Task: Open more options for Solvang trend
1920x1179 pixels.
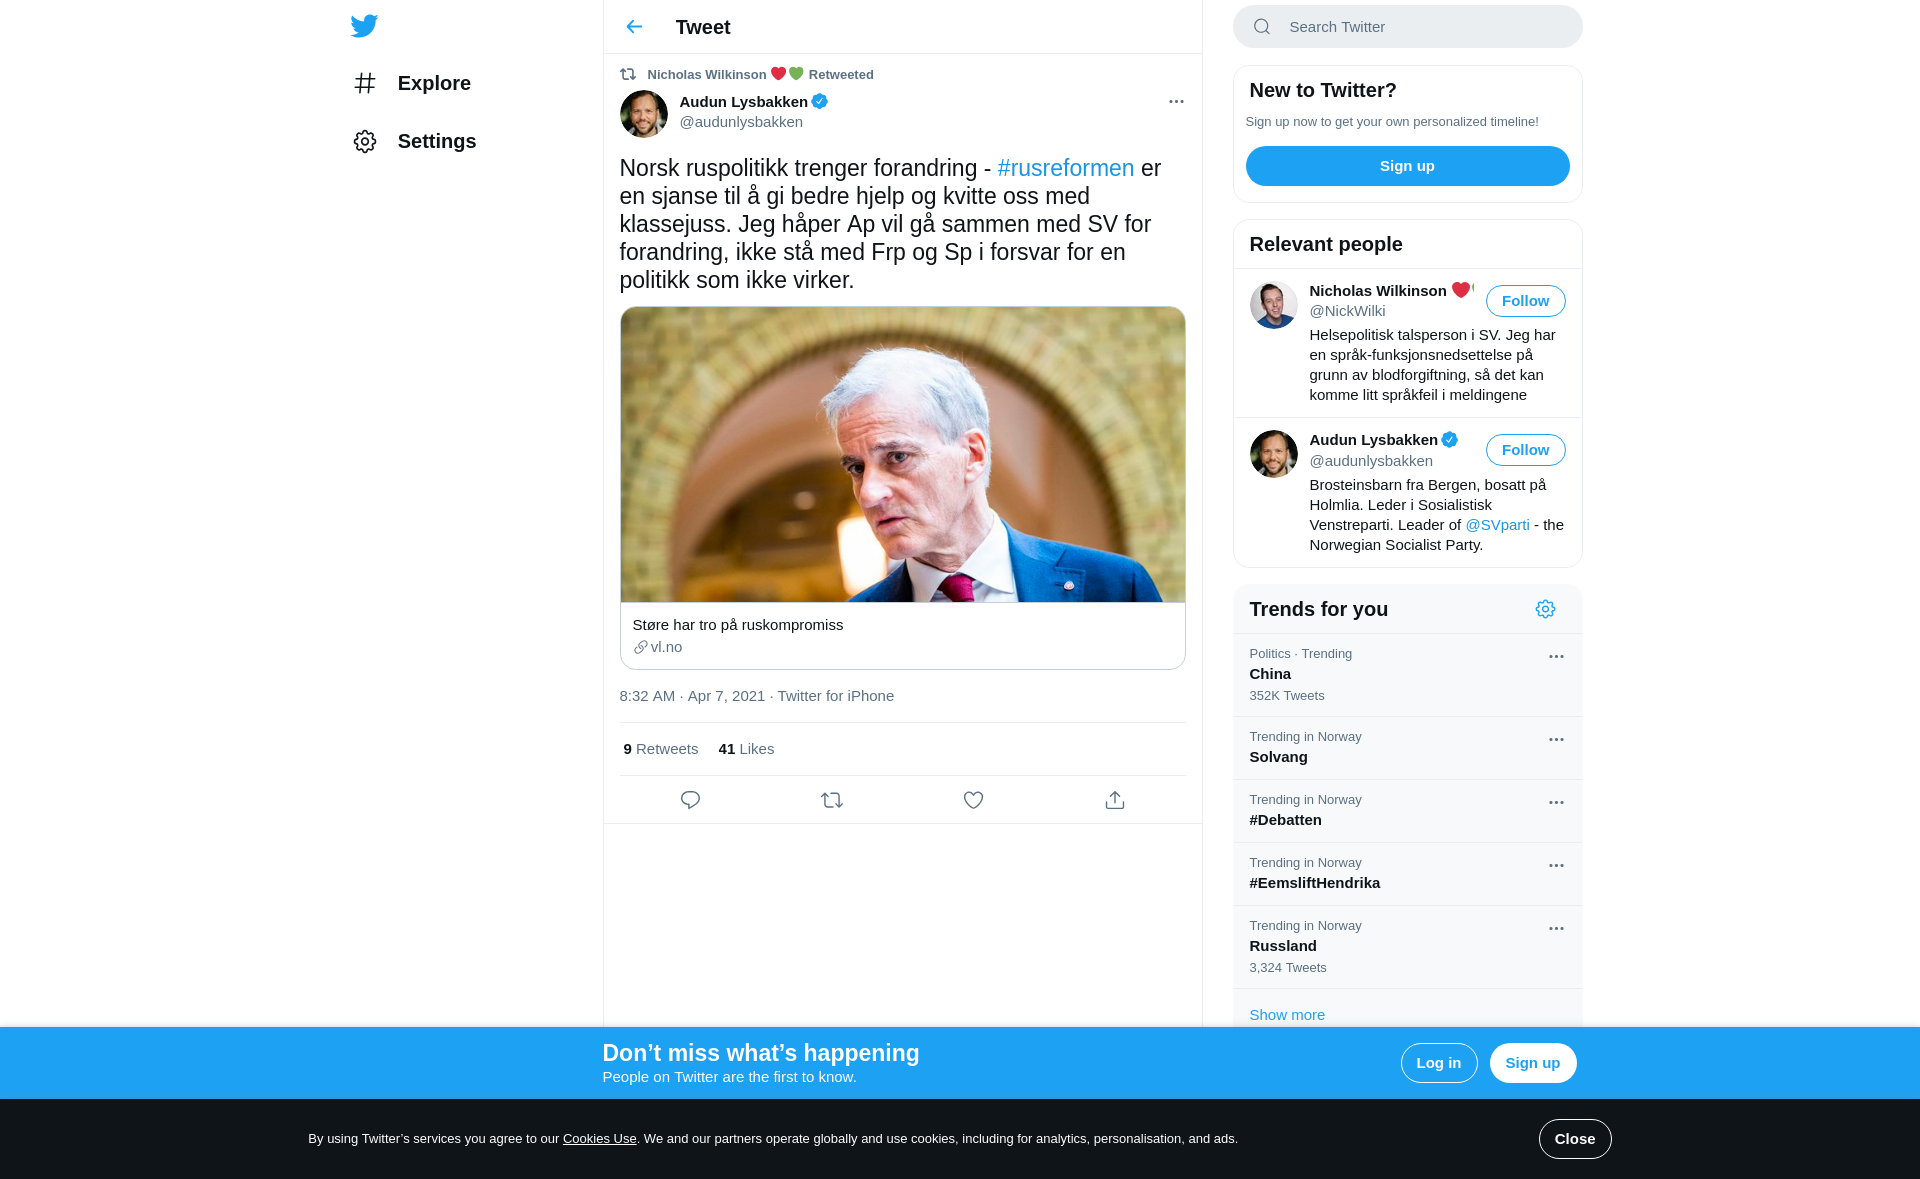Action: pos(1556,740)
